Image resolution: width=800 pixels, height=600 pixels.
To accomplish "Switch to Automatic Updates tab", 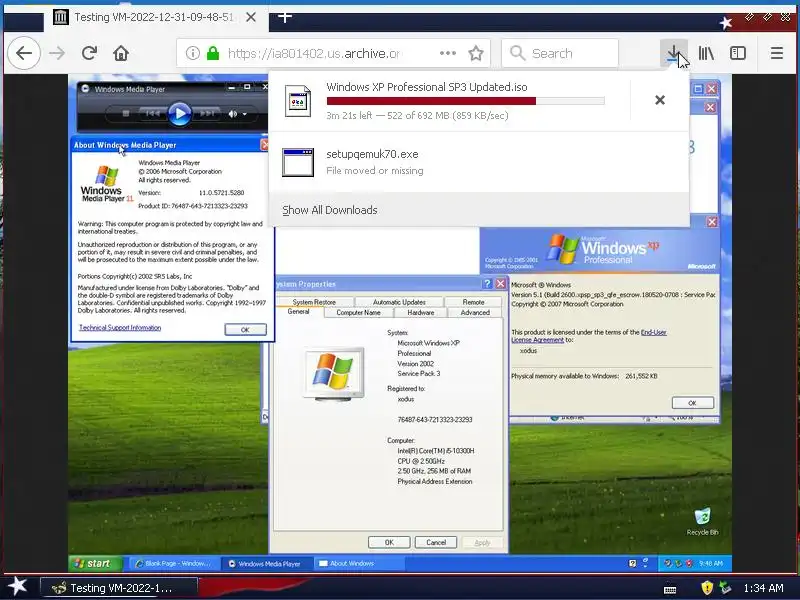I will point(399,302).
